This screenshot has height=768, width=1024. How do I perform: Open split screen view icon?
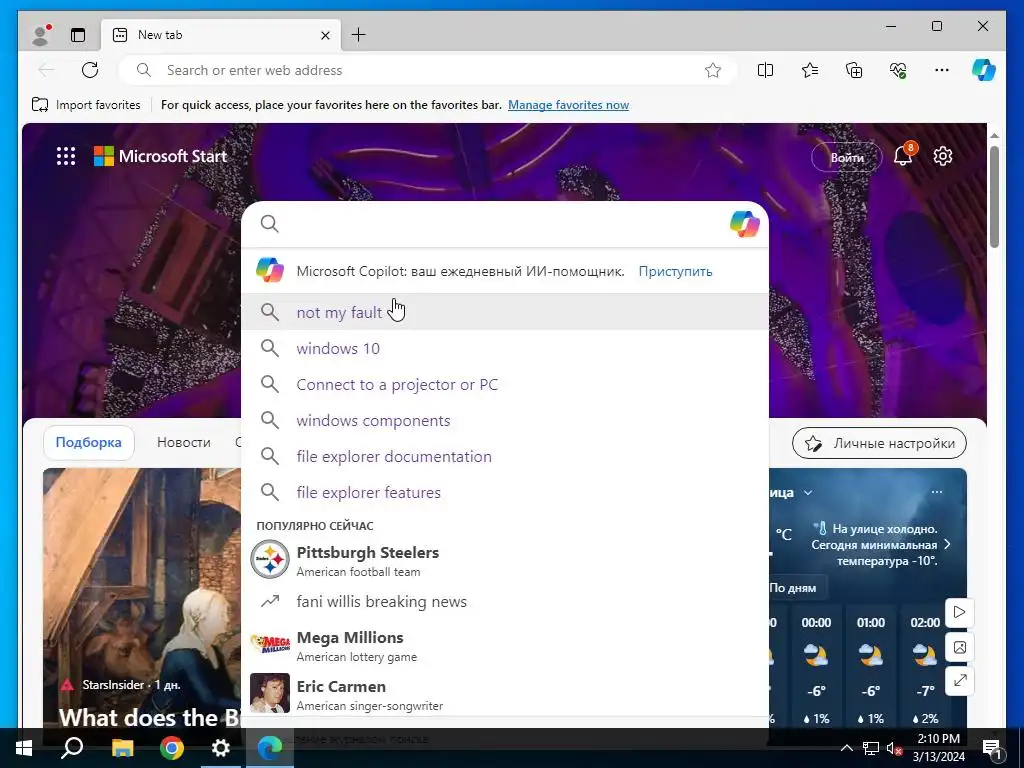[765, 70]
